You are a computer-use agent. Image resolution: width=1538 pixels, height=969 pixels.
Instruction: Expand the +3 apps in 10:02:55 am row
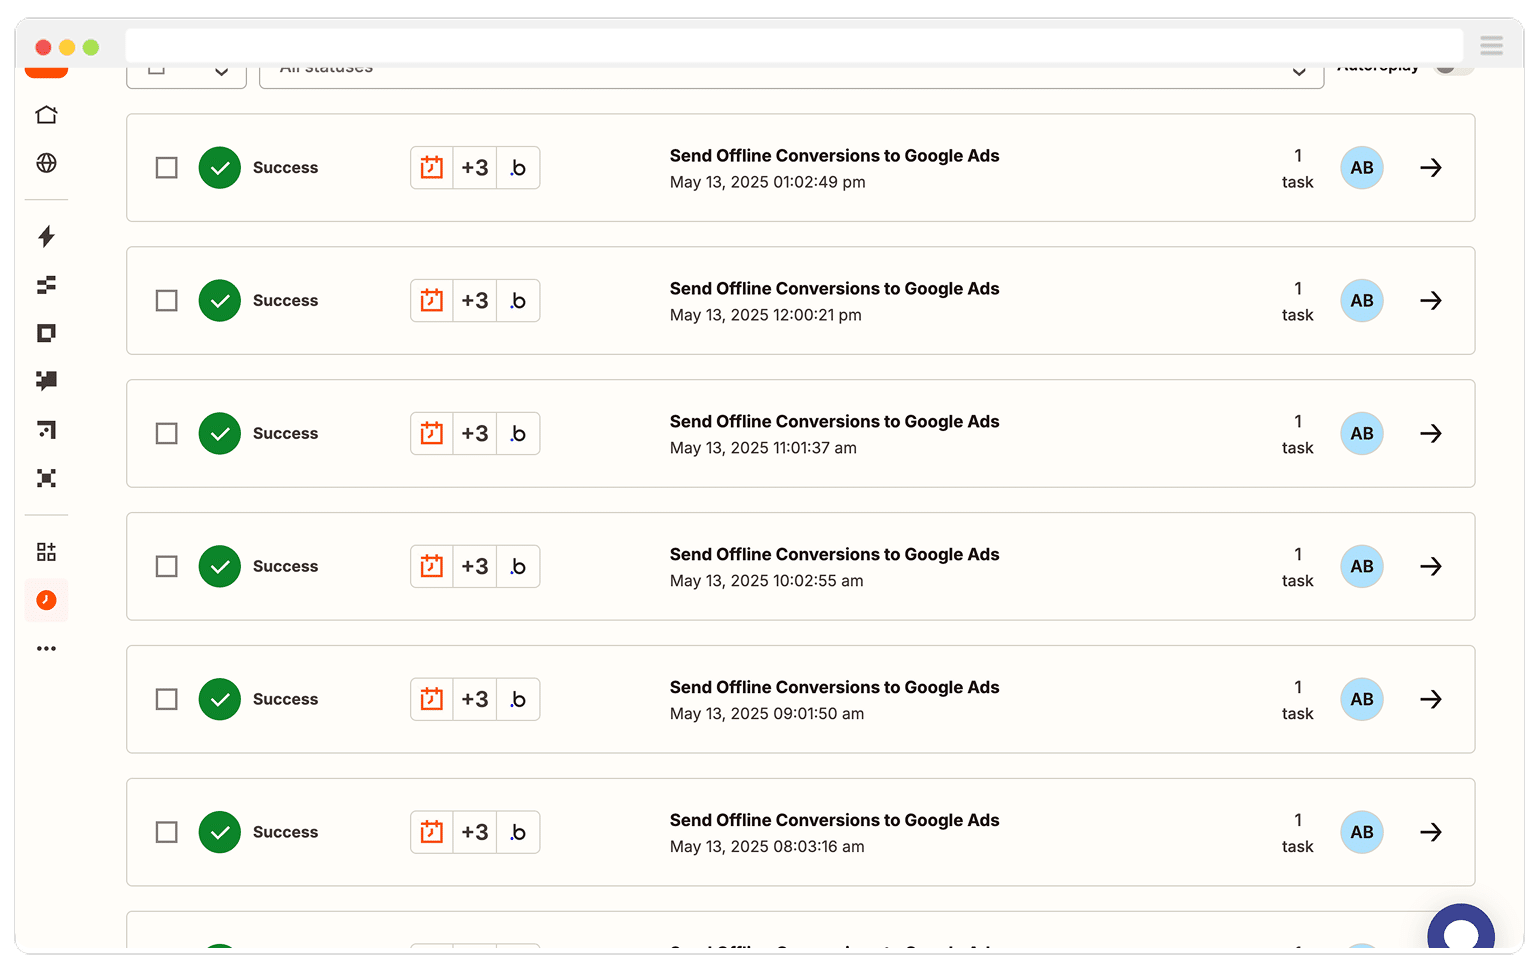point(475,567)
